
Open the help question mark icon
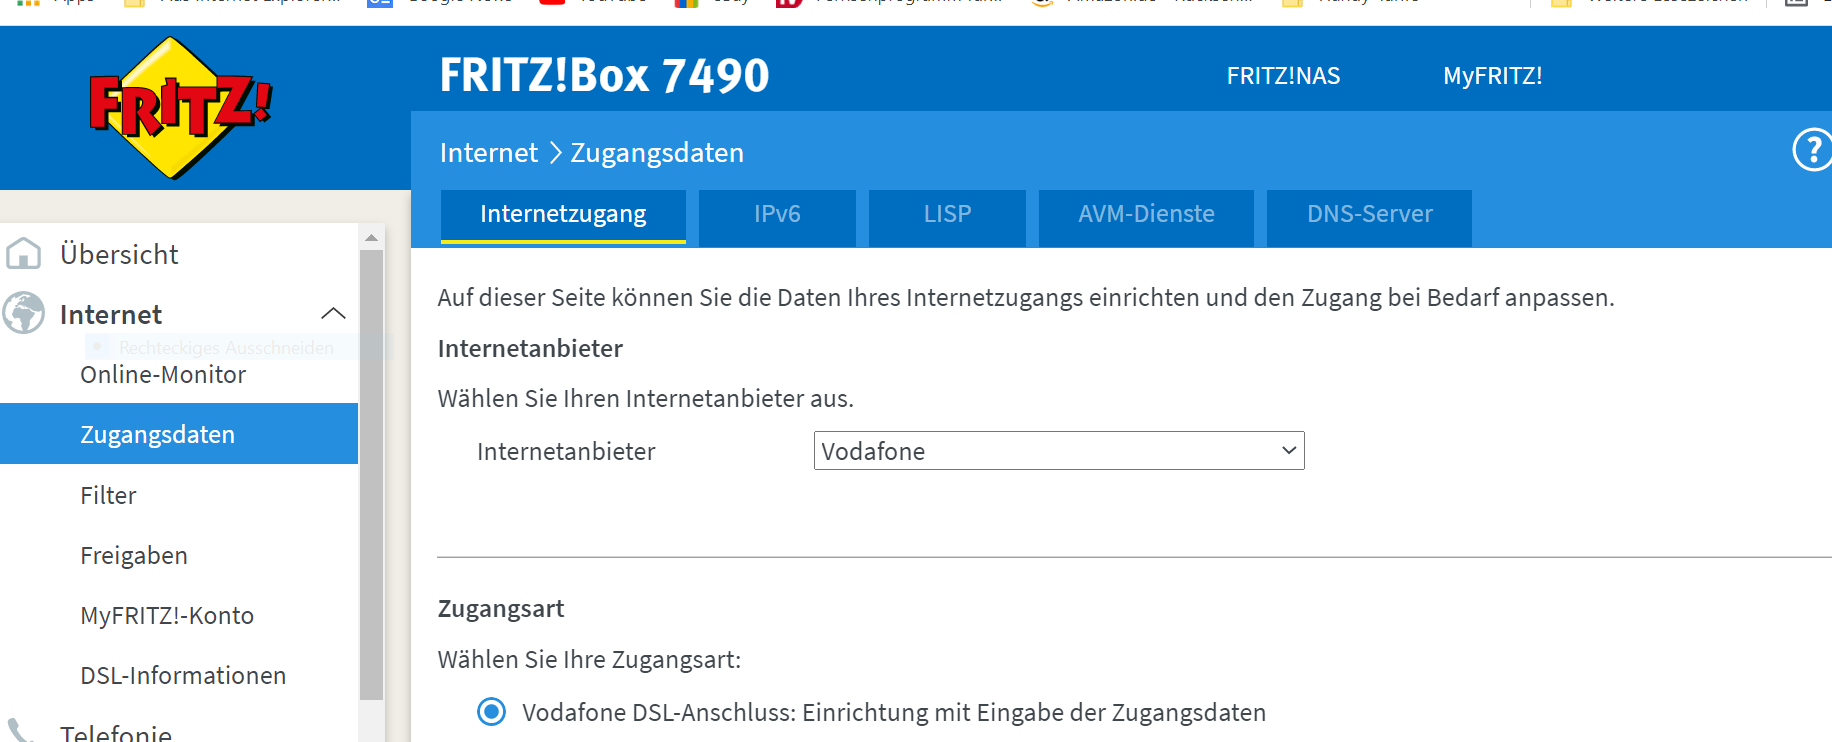[x=1812, y=151]
